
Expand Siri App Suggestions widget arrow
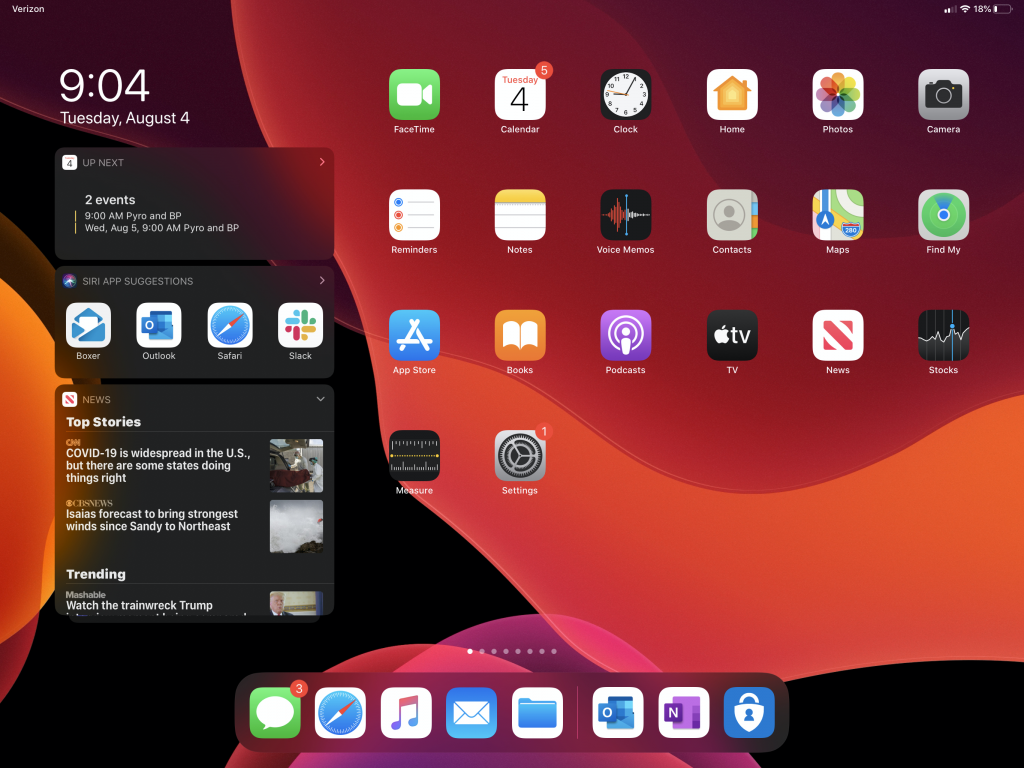point(321,281)
